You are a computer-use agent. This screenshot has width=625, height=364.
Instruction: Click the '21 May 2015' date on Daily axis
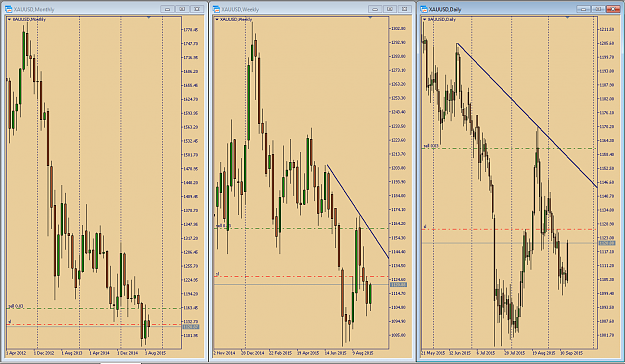433,352
